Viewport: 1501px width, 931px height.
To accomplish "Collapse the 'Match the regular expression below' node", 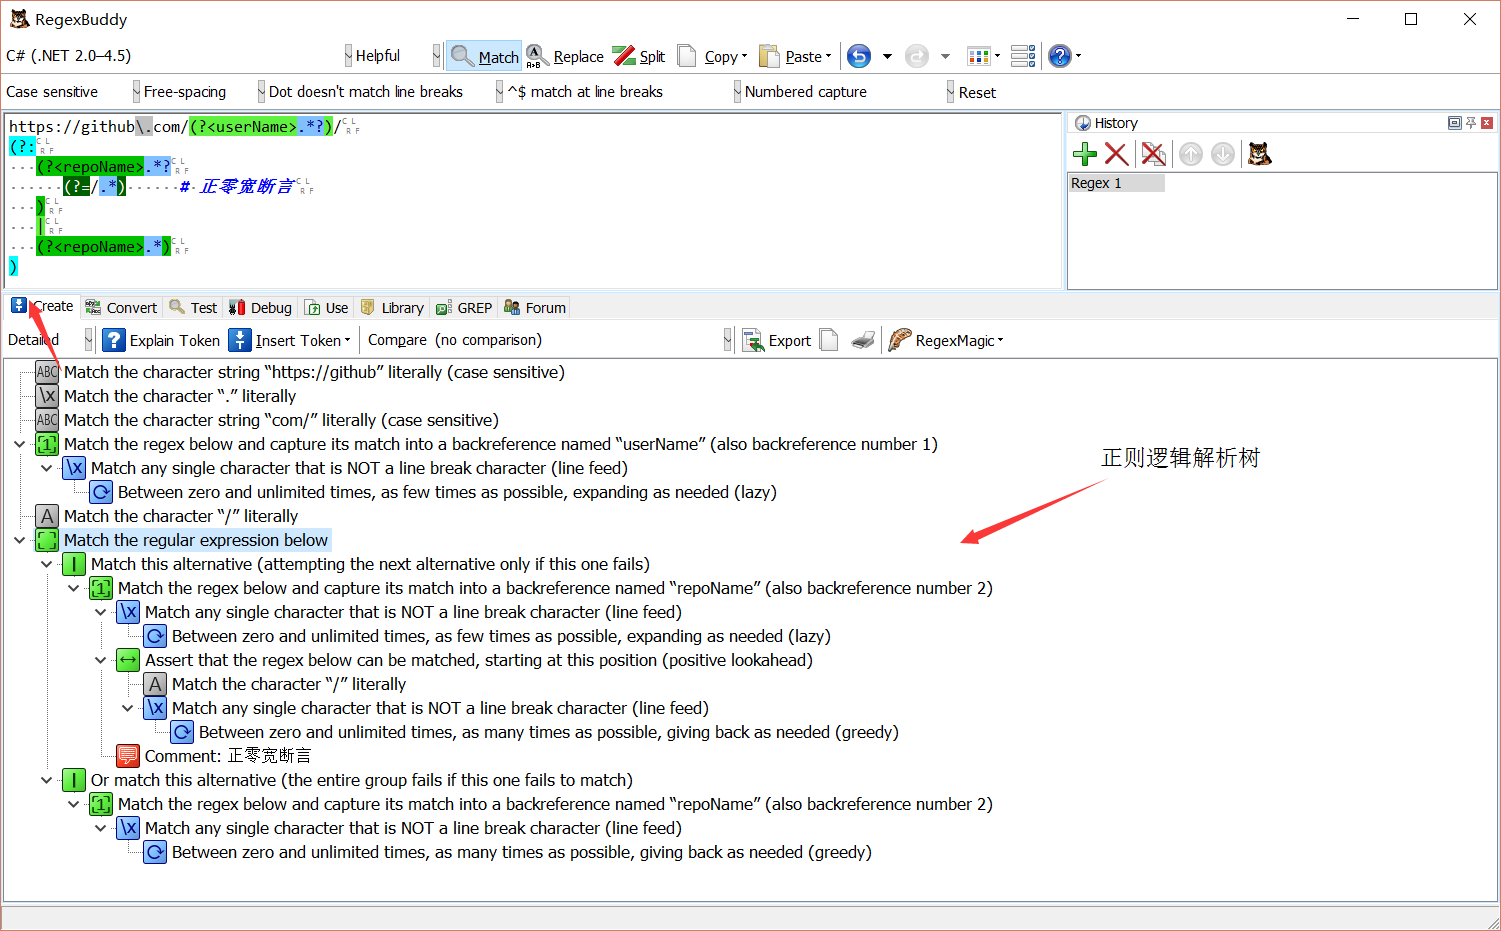I will (x=19, y=540).
